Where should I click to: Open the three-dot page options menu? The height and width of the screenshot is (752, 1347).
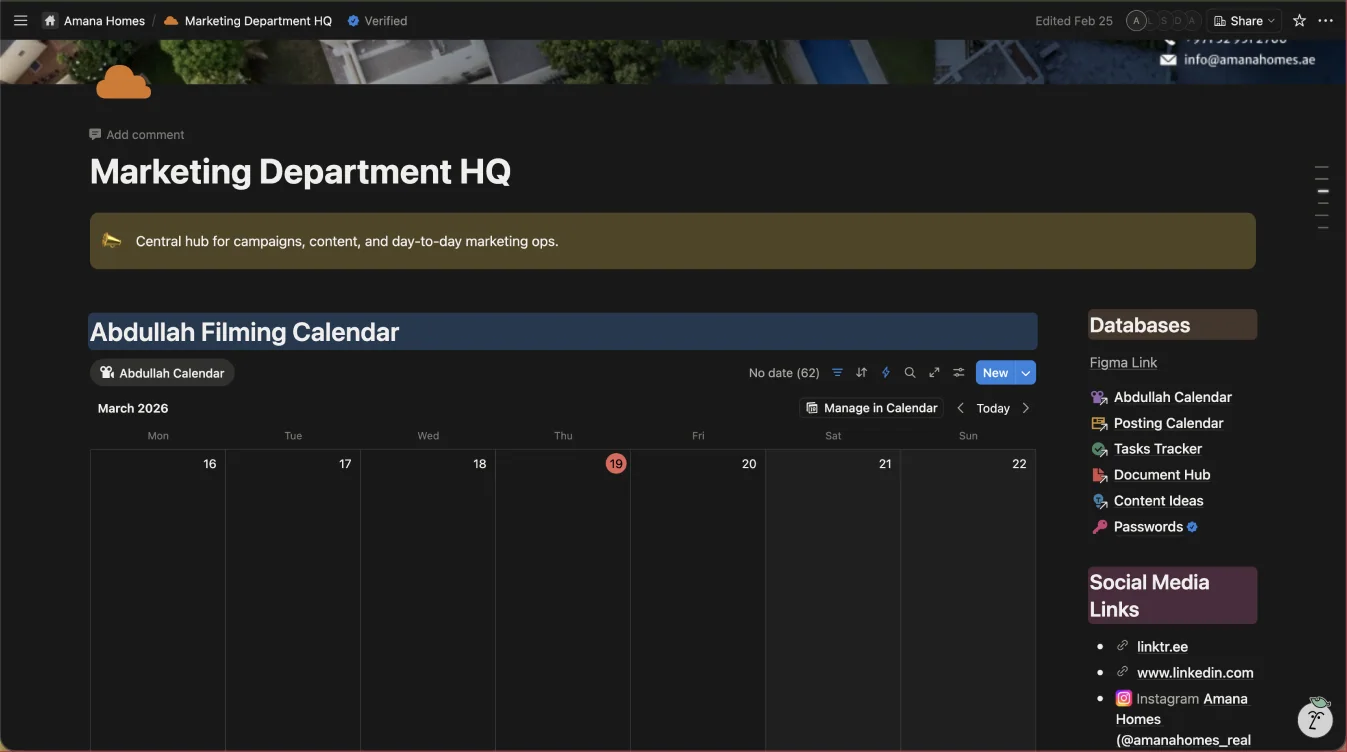pyautogui.click(x=1326, y=20)
